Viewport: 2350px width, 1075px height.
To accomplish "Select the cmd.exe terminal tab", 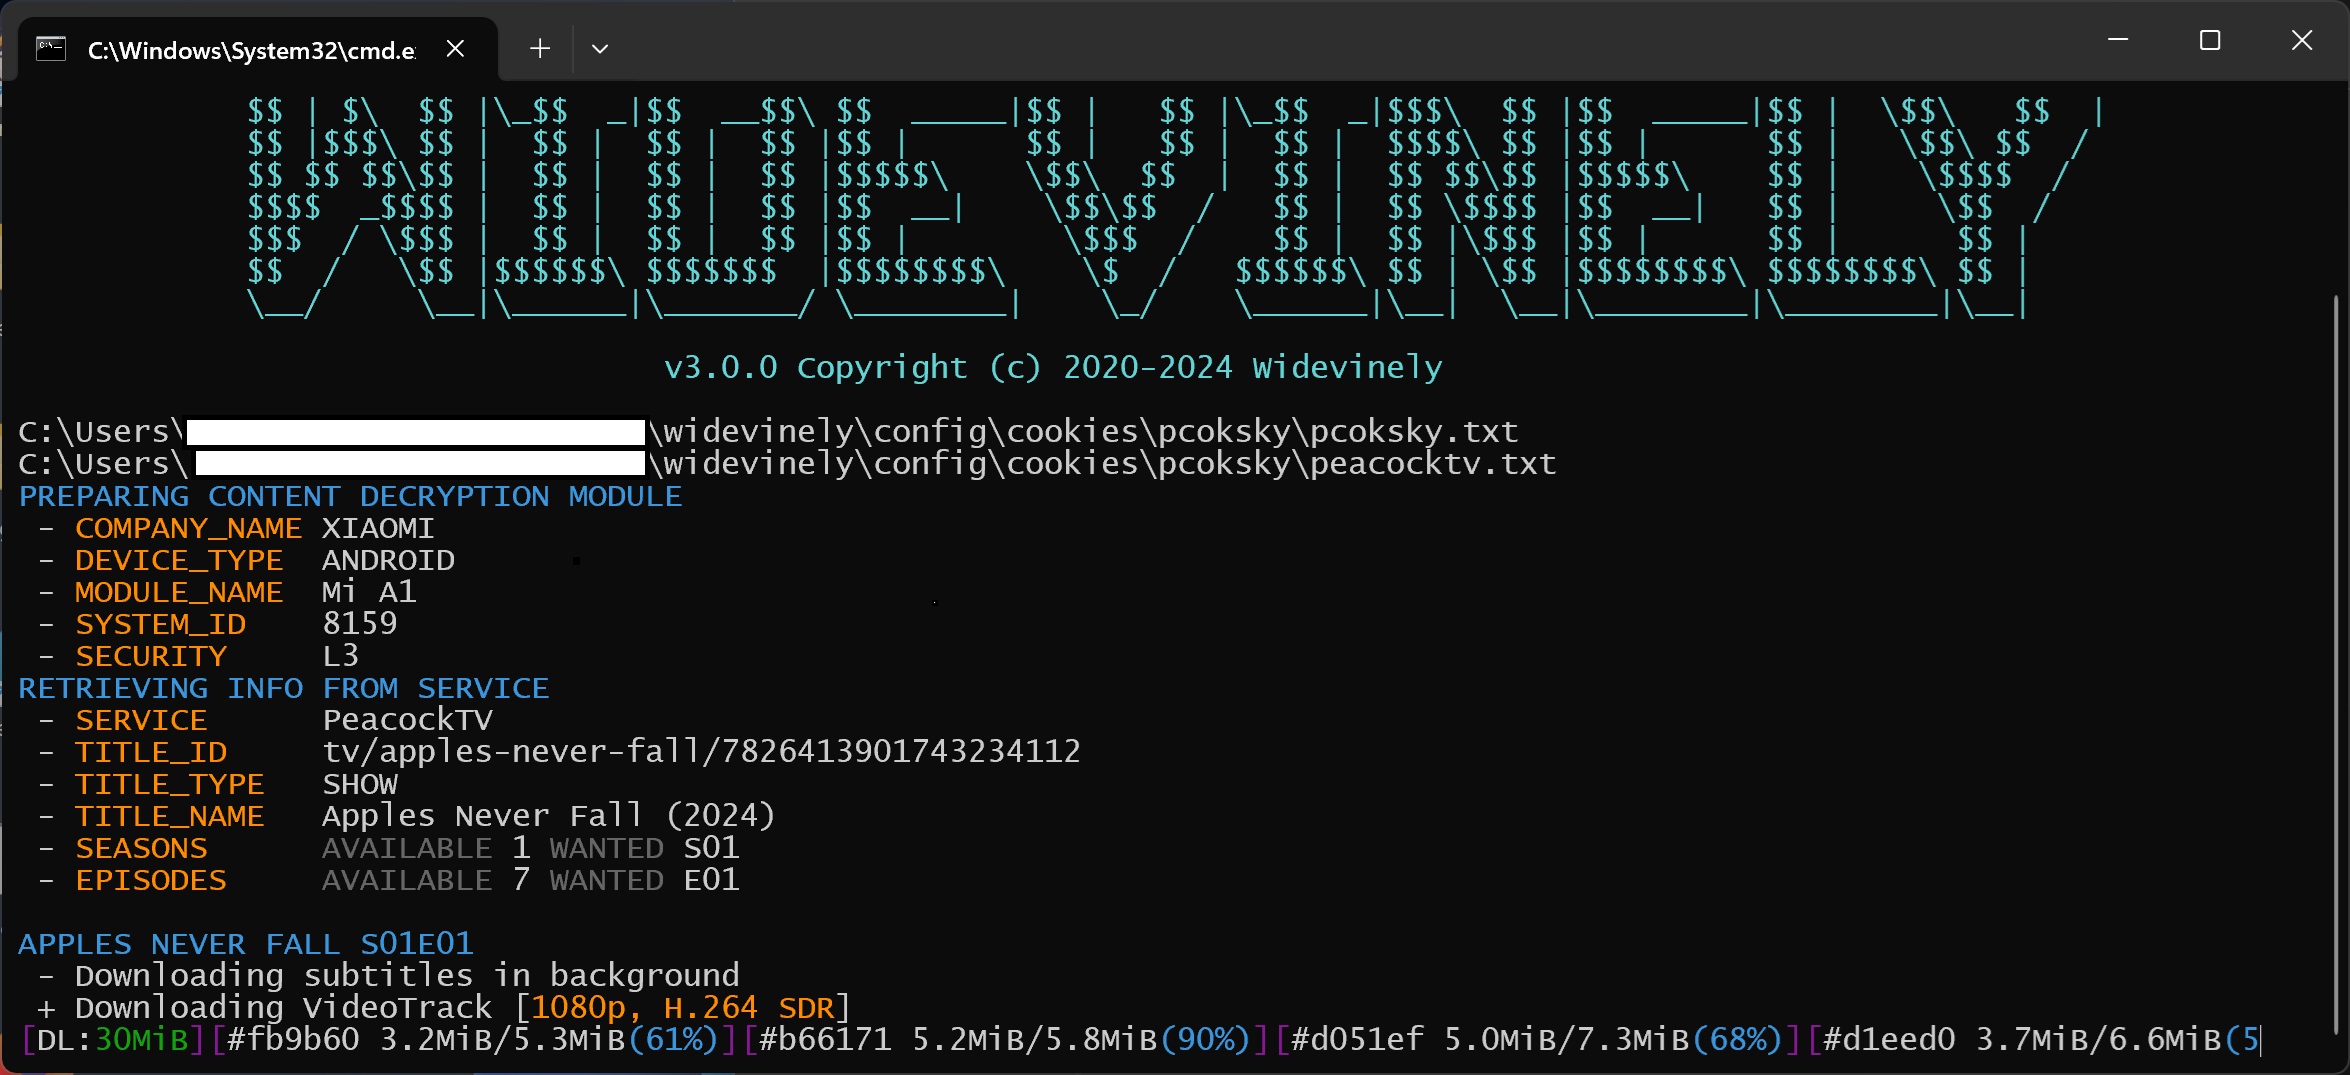I will [x=257, y=49].
